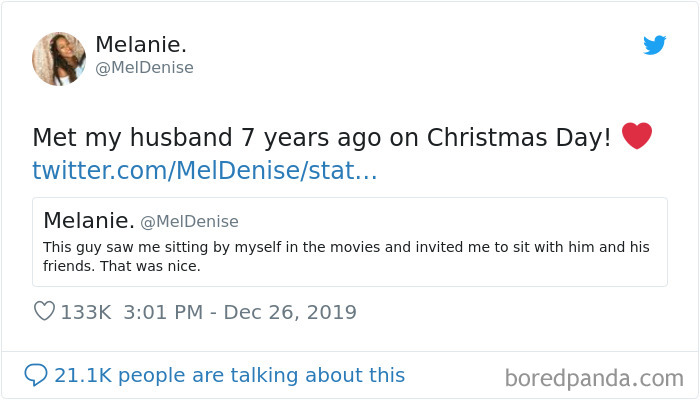The width and height of the screenshot is (700, 400).
Task: Click the Dec 26, 2019 date
Action: point(290,312)
